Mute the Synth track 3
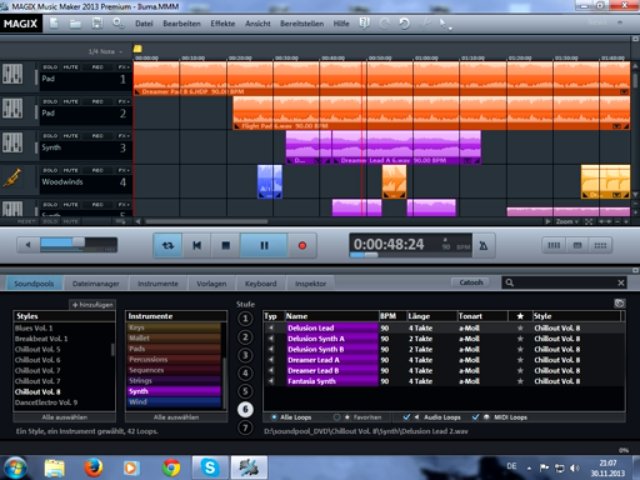640x480 pixels. tap(71, 136)
